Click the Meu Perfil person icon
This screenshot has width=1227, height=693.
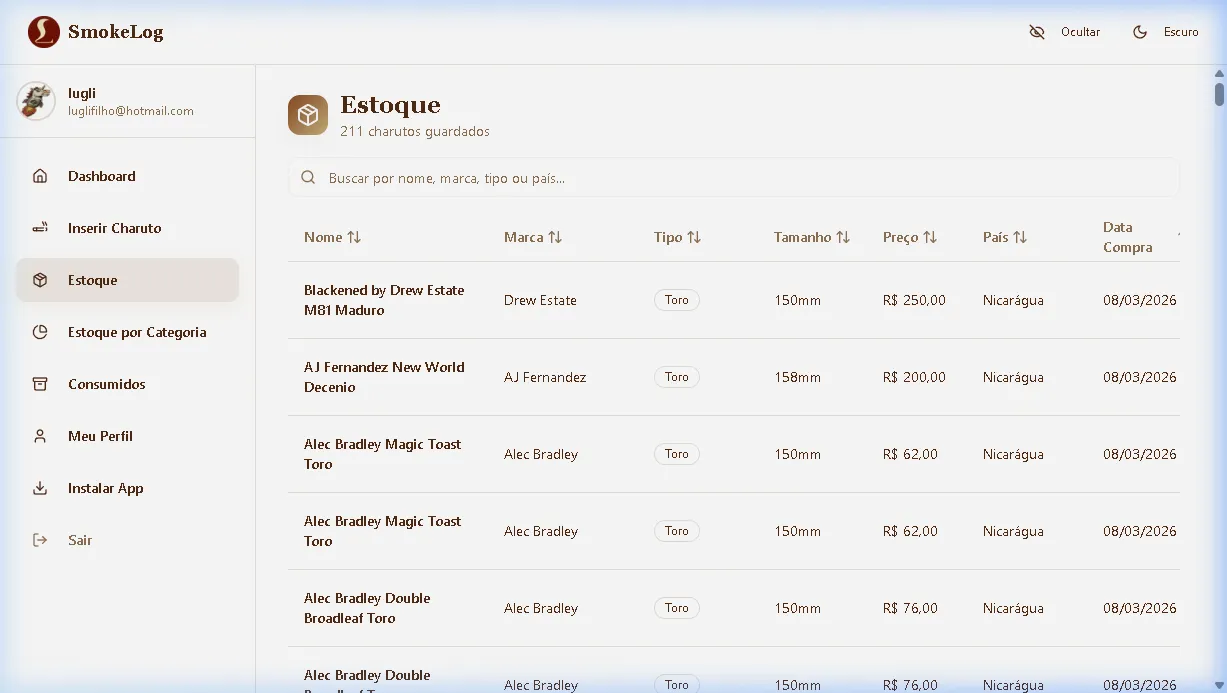(40, 436)
